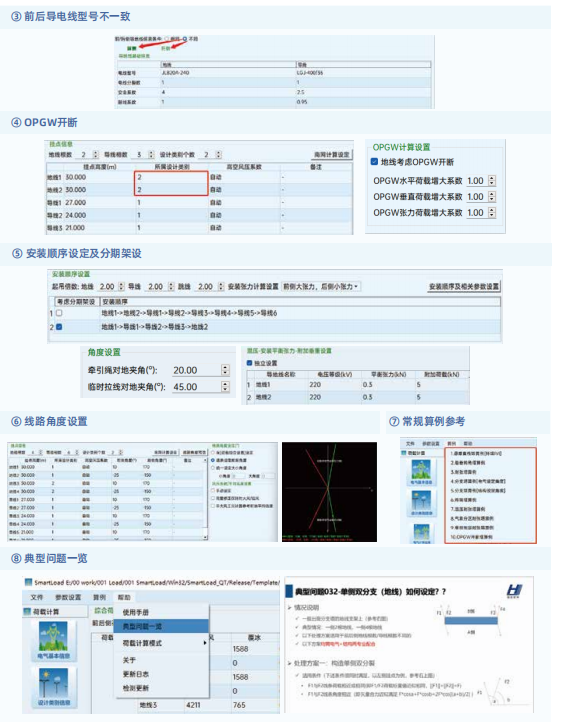Screen dimensions: 563x725
Task: Click the 跳线 起吊倍数 2.00 field
Action: click(205, 287)
